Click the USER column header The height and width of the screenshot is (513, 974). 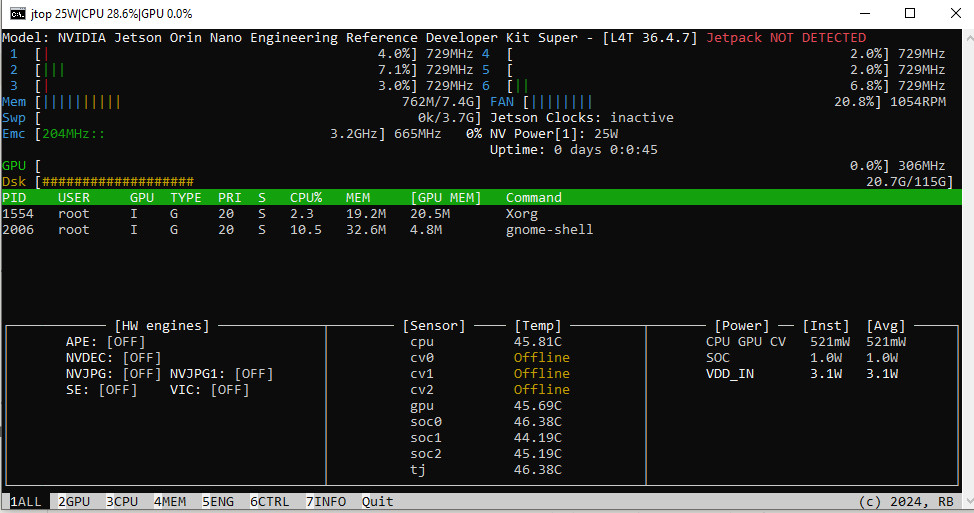coord(74,197)
